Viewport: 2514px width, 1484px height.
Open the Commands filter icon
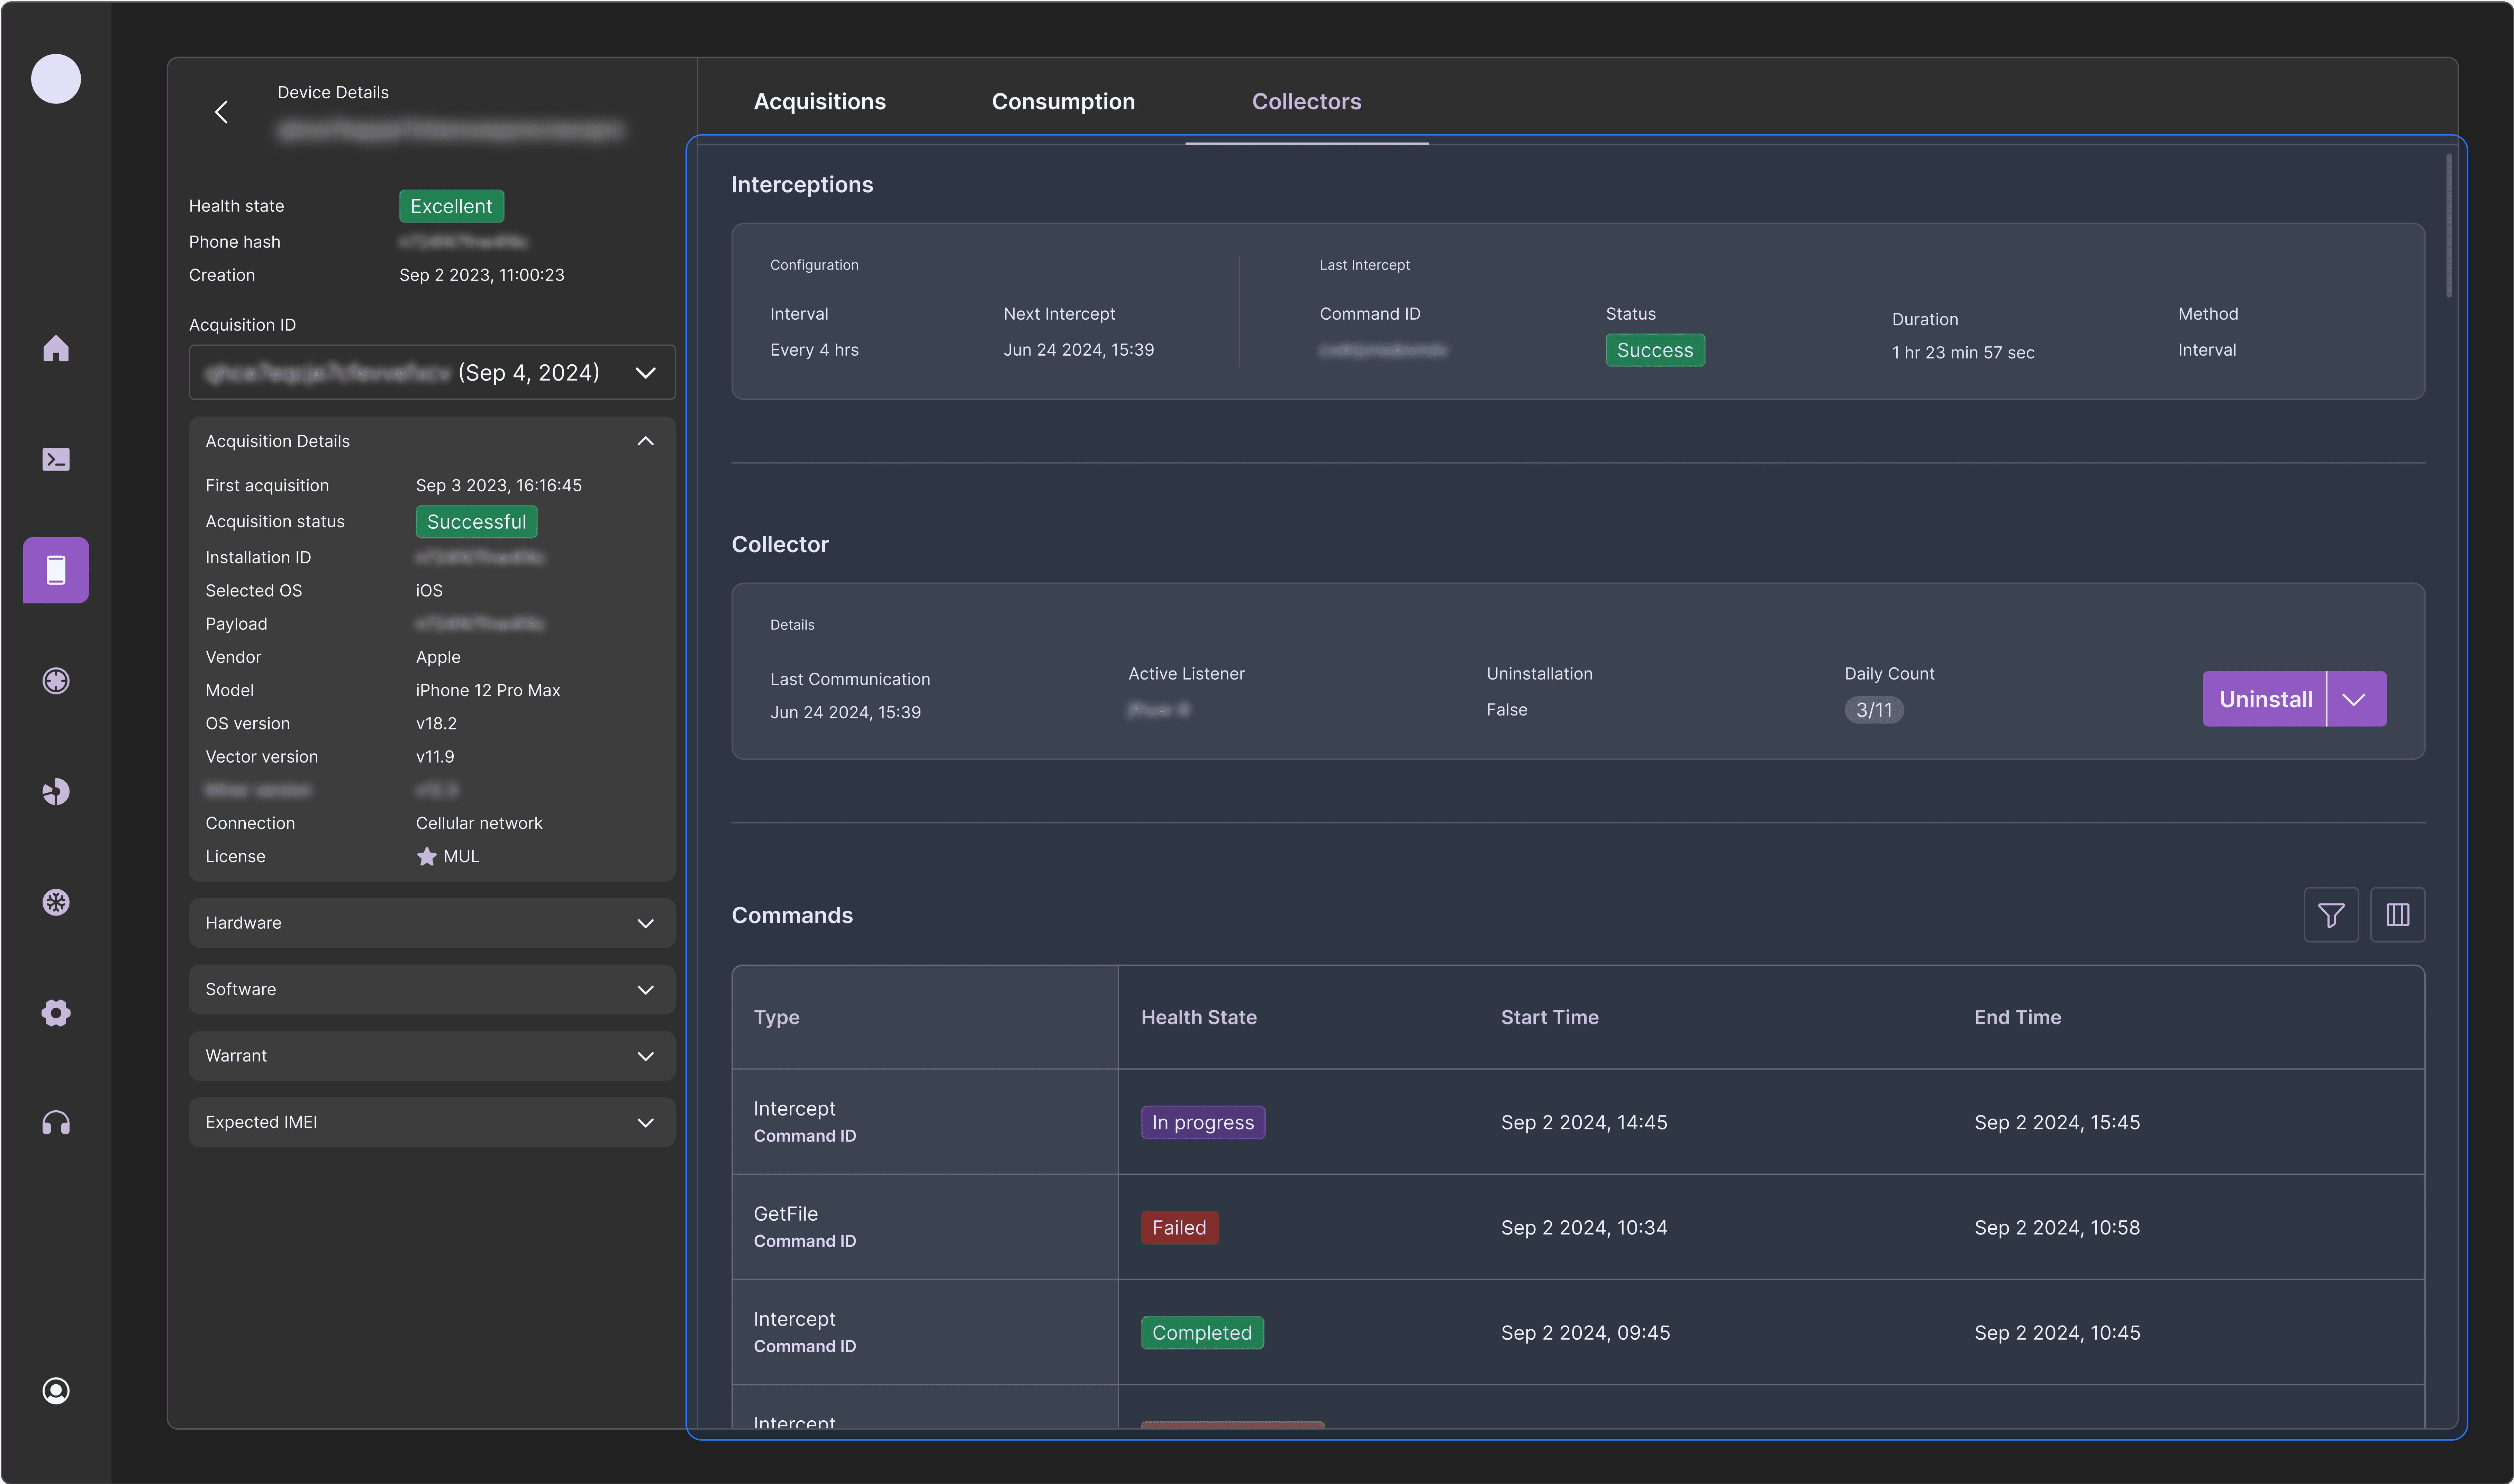[2331, 915]
